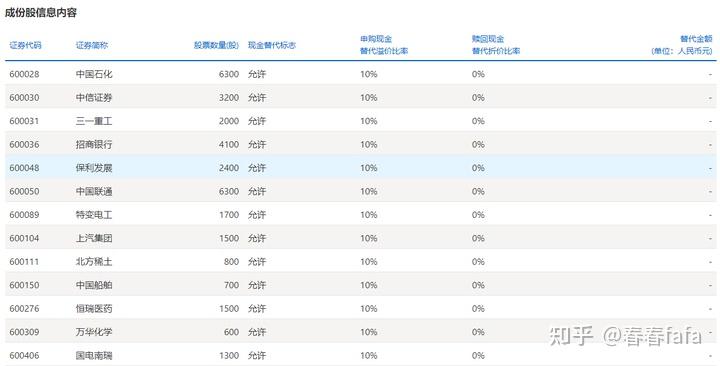Image resolution: width=720 pixels, height=366 pixels.
Task: Select security code 600150
Action: [24, 285]
